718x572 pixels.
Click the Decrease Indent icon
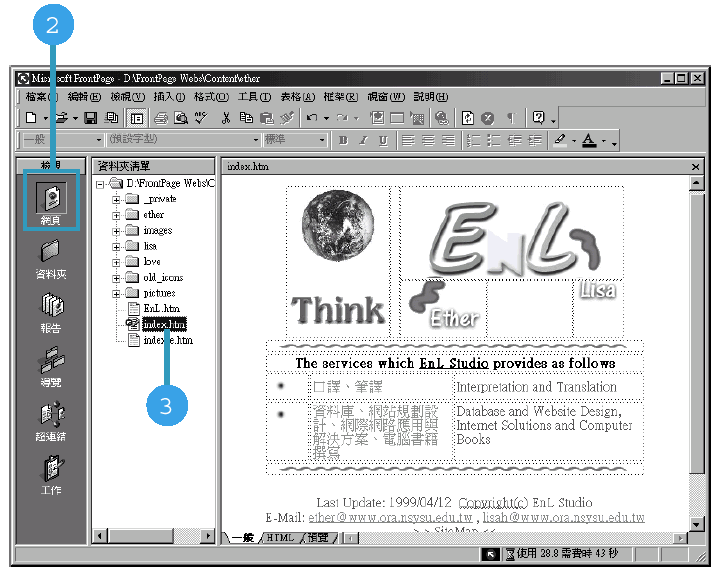pos(514,140)
